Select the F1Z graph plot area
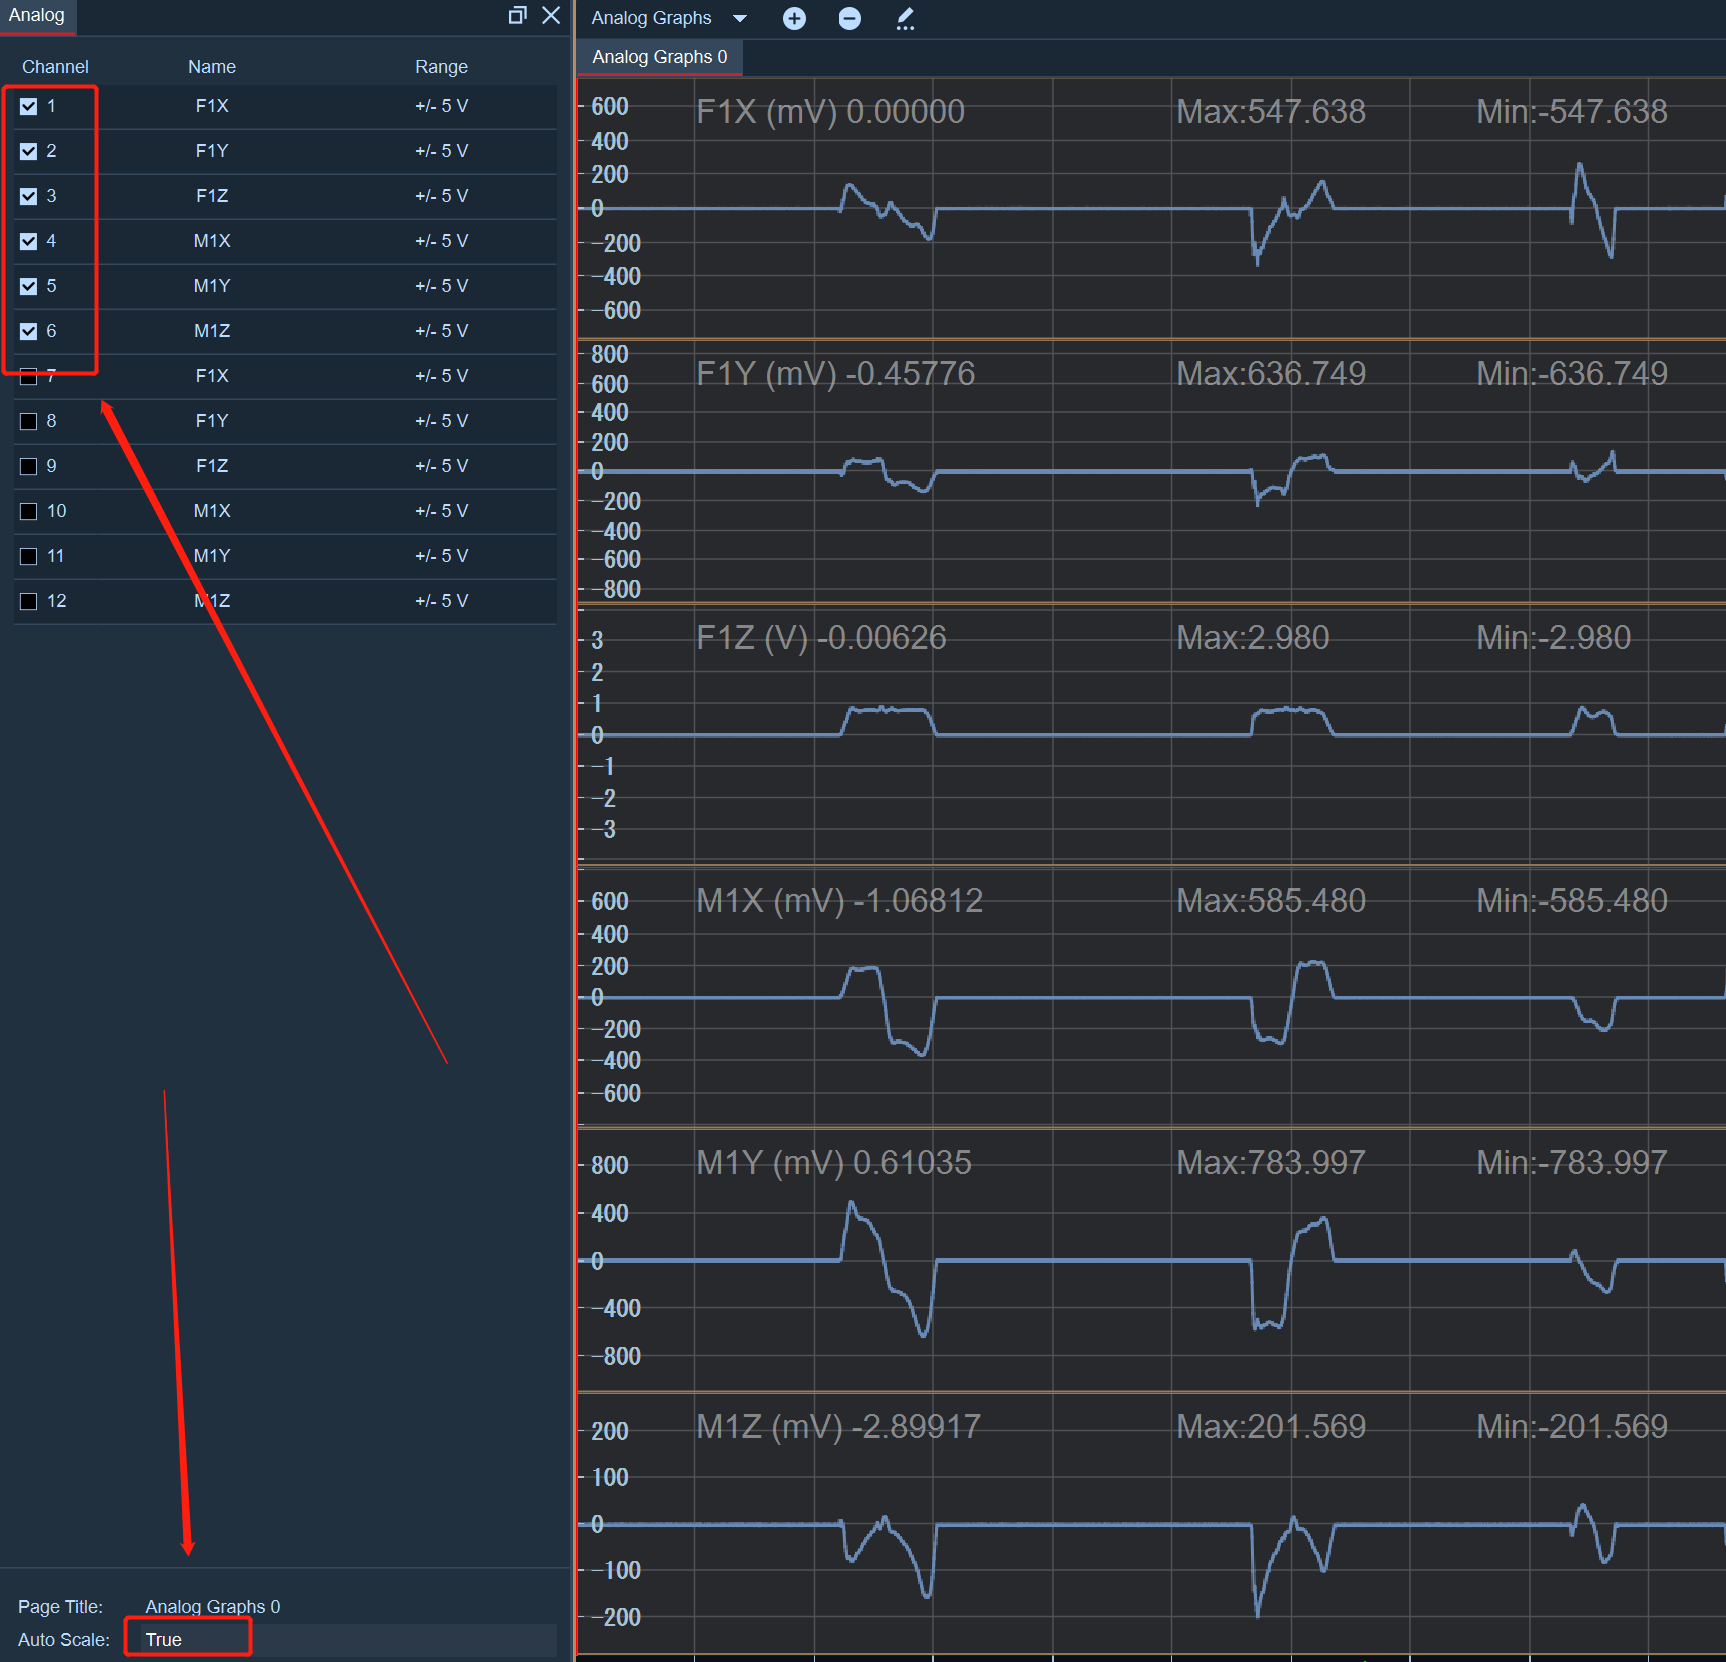The width and height of the screenshot is (1726, 1662). tap(1152, 735)
